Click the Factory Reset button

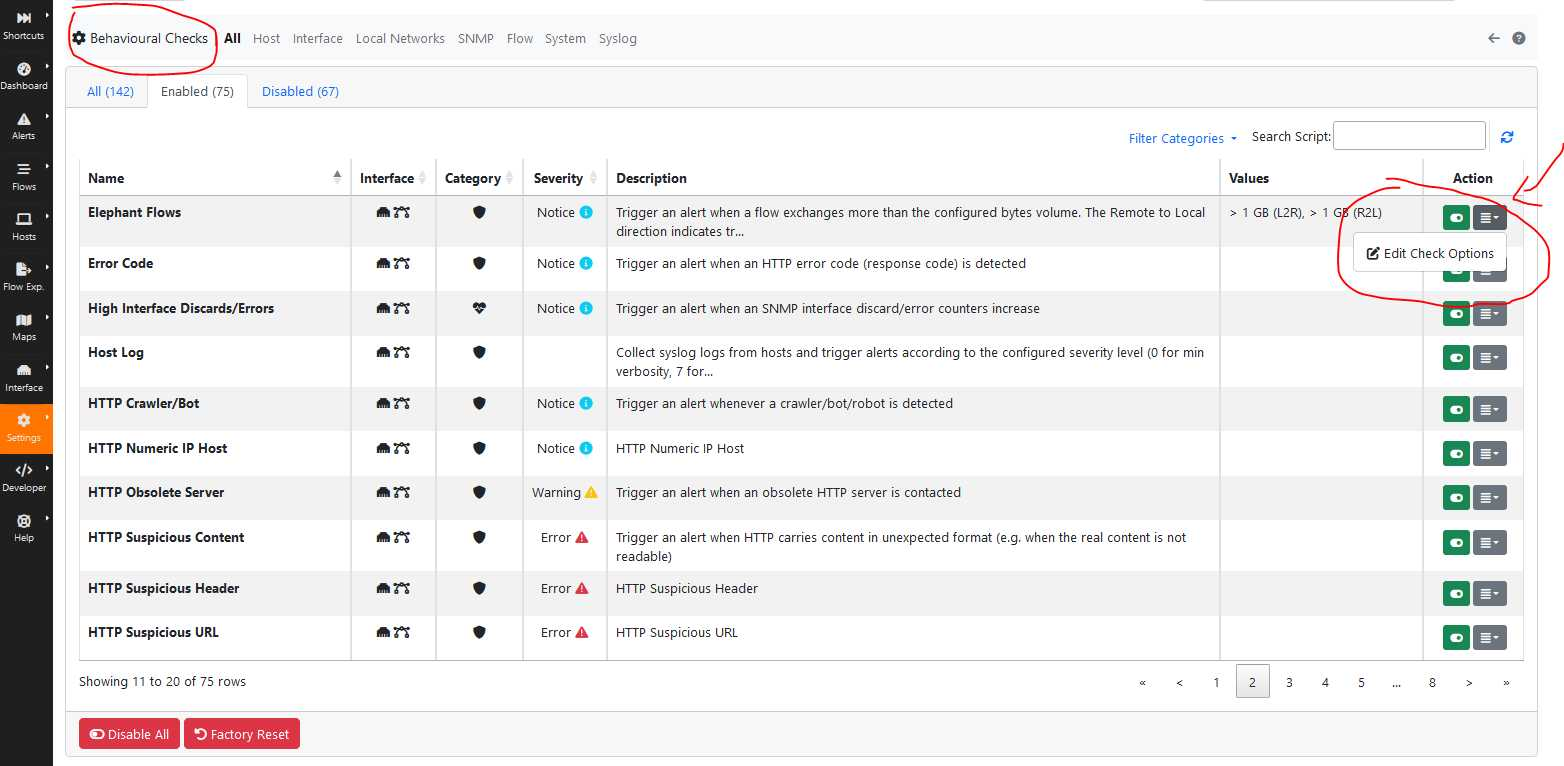coord(241,733)
